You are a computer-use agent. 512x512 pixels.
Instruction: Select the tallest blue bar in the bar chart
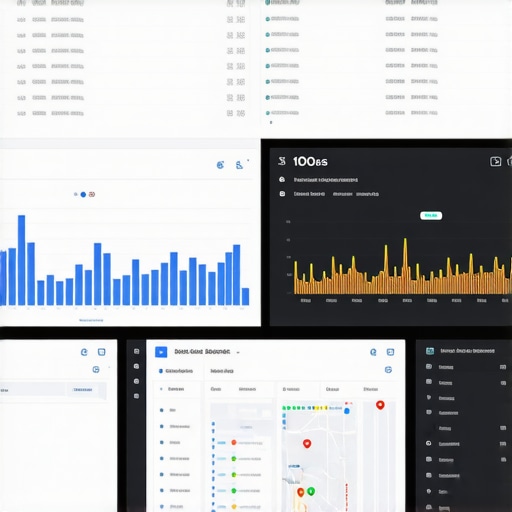[x=21, y=260]
